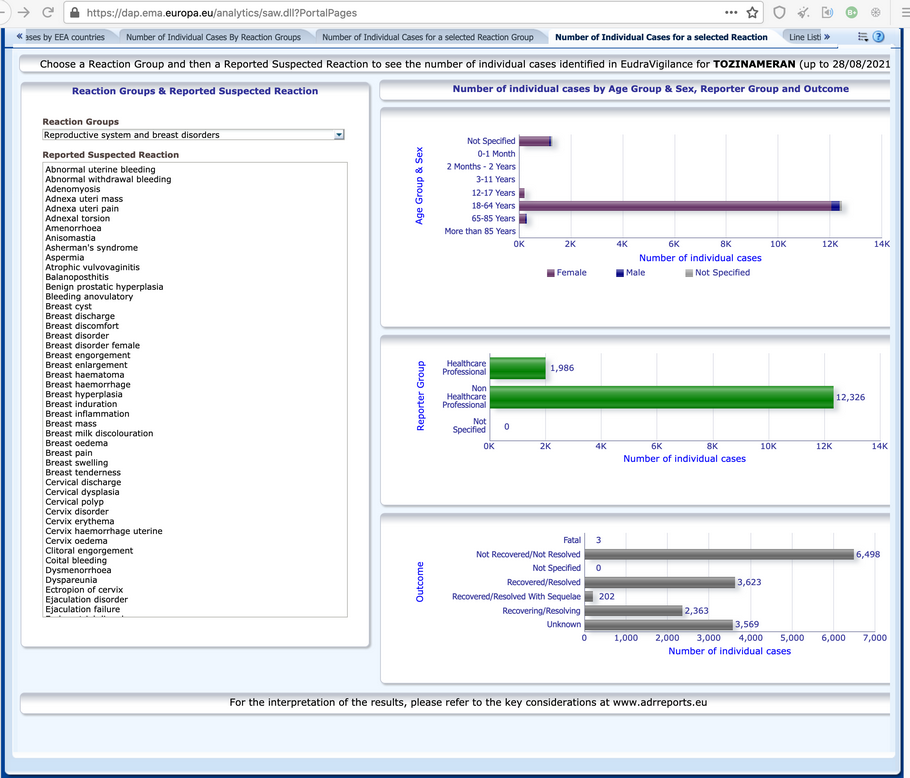Click the legend's grey Not Specified swatch
The image size is (910, 778).
(689, 273)
